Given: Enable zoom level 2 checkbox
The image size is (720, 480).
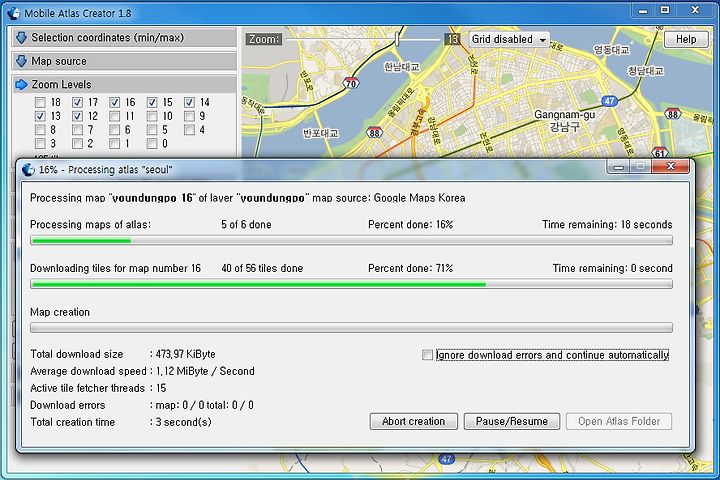Looking at the screenshot, I should click(77, 143).
